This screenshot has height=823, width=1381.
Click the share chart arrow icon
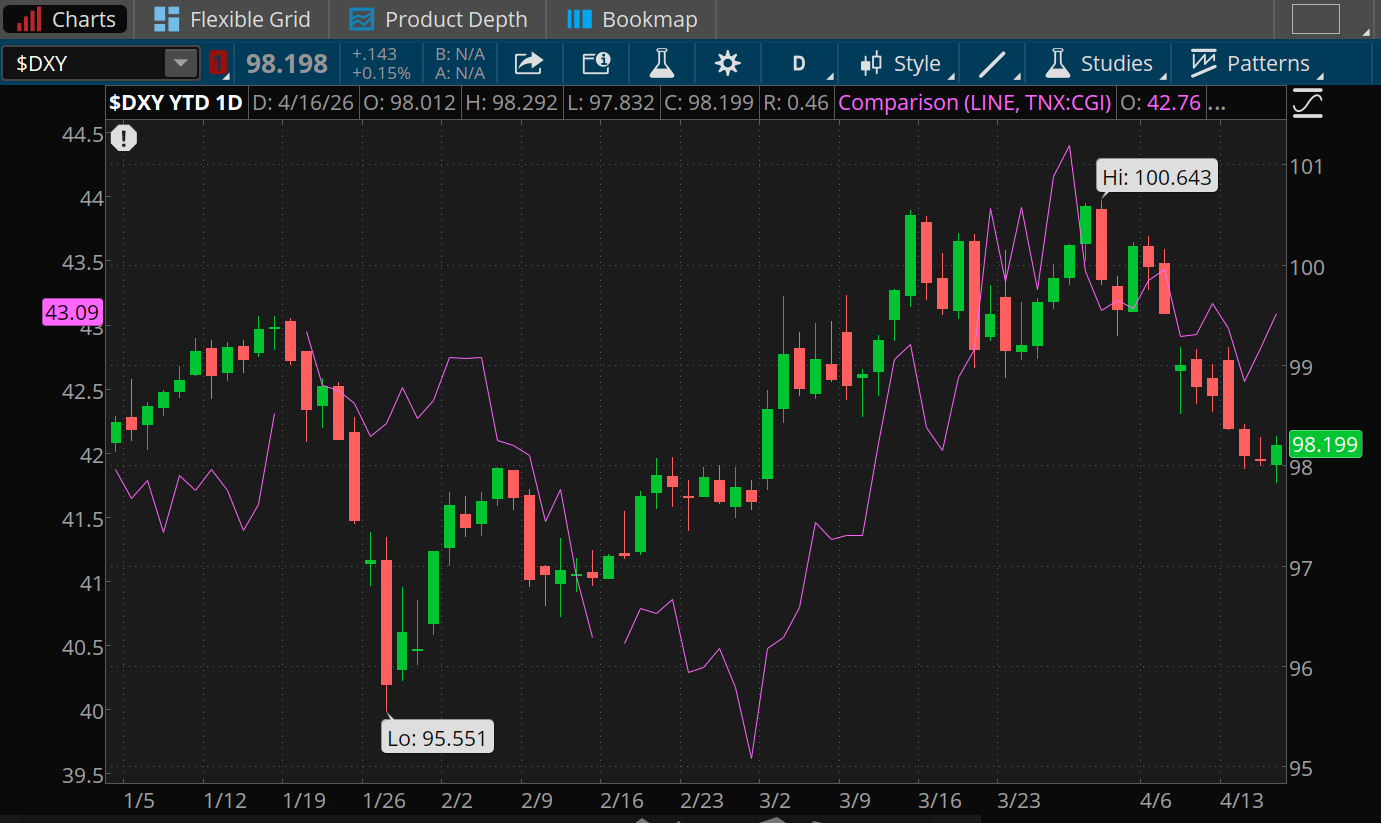[x=528, y=64]
